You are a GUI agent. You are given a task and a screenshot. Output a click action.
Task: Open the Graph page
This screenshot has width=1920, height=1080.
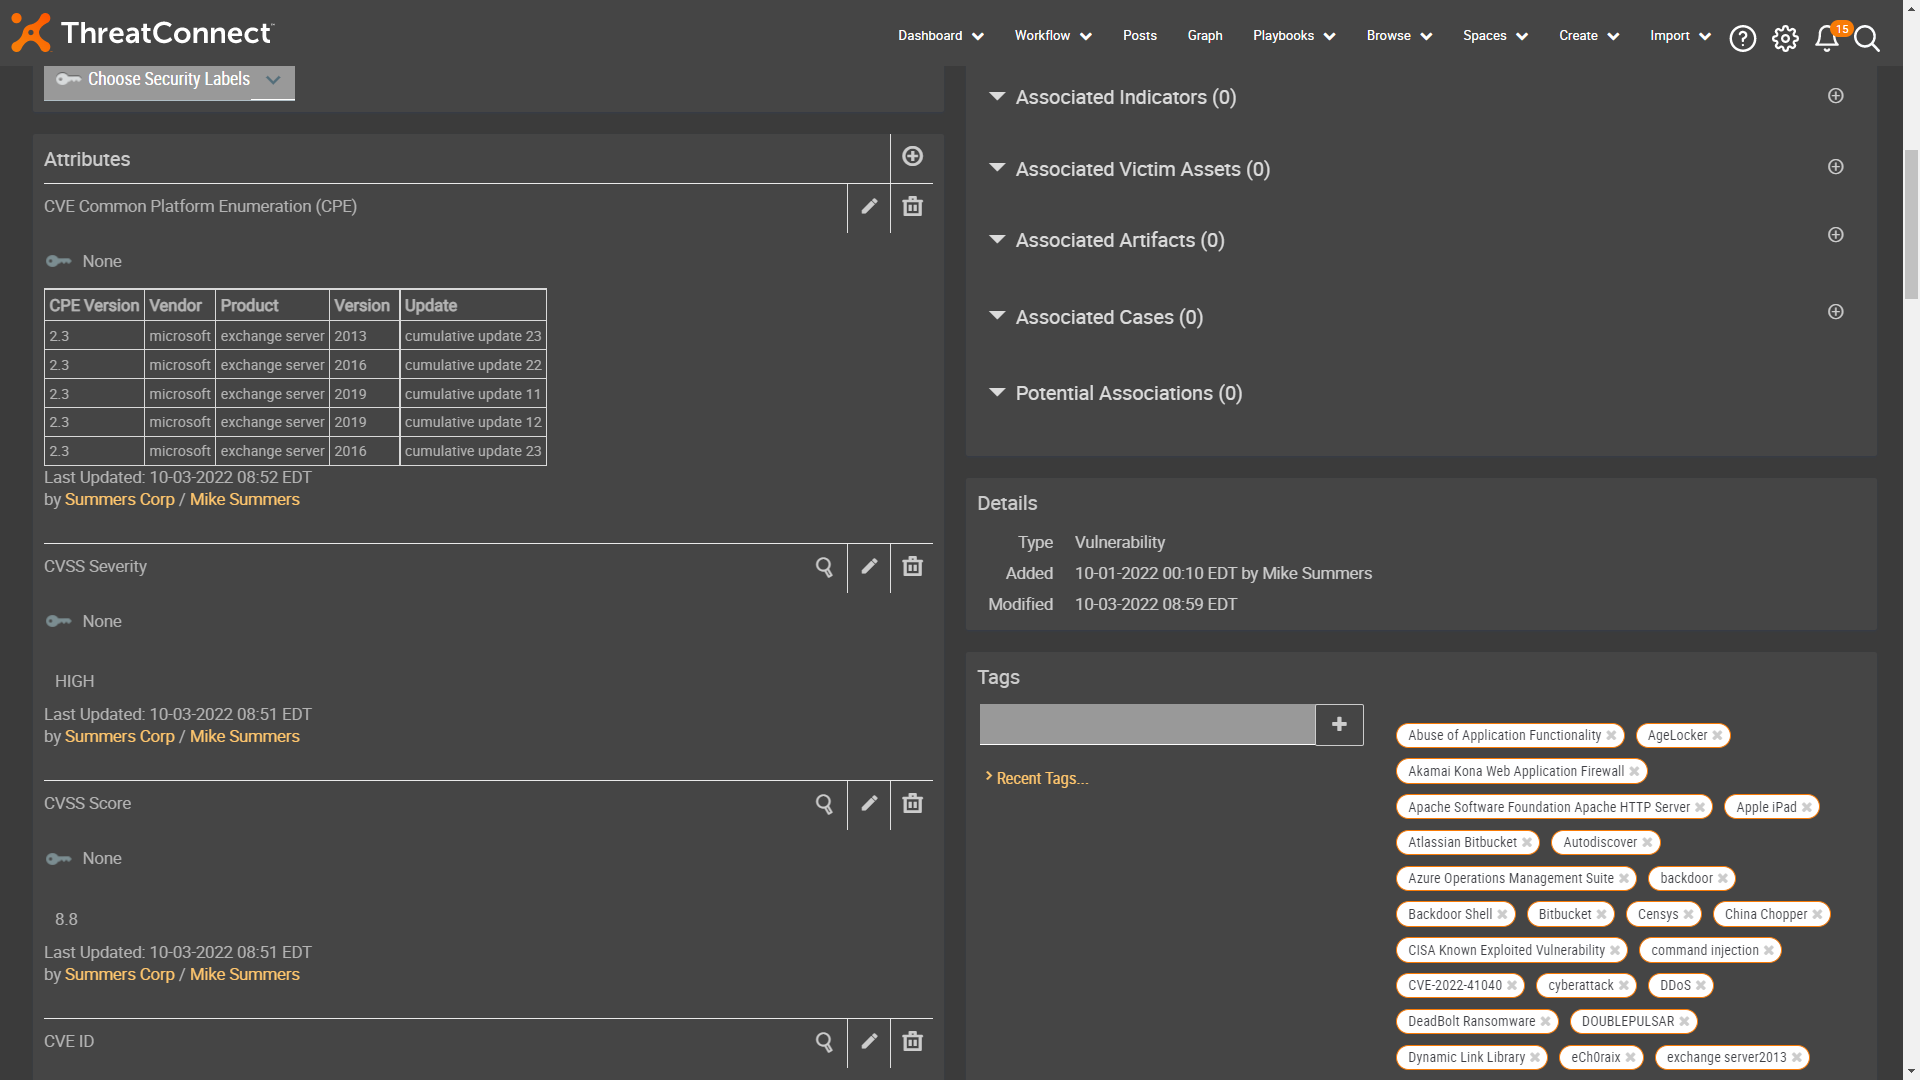point(1205,36)
